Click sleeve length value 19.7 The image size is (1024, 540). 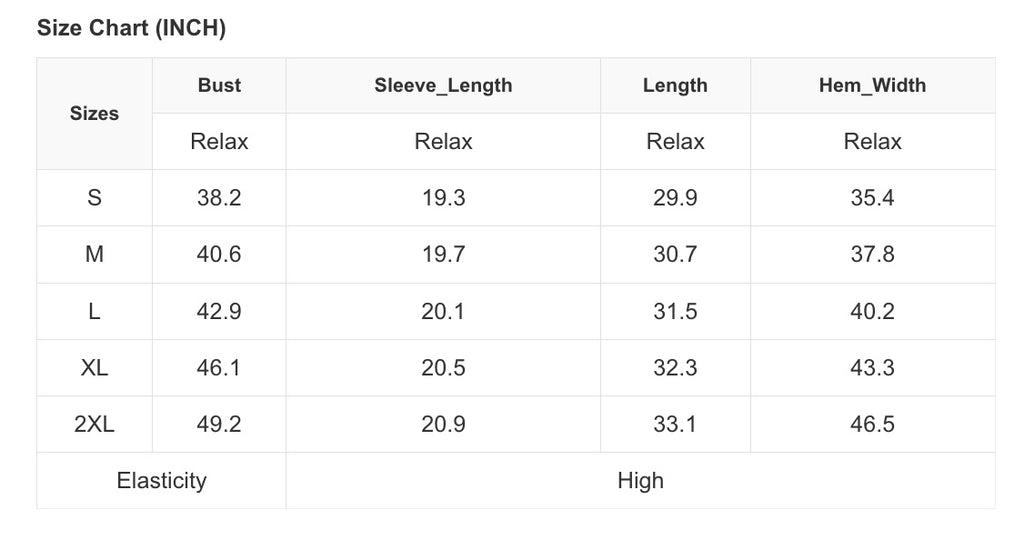pyautogui.click(x=443, y=255)
